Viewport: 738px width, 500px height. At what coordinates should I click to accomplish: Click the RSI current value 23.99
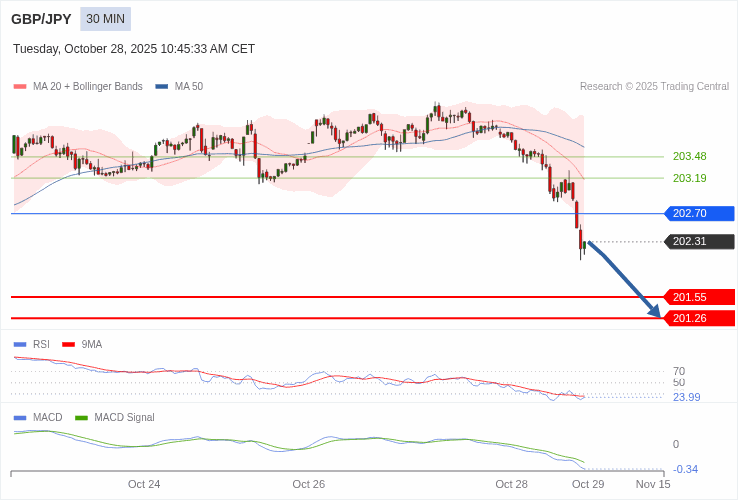pos(687,397)
